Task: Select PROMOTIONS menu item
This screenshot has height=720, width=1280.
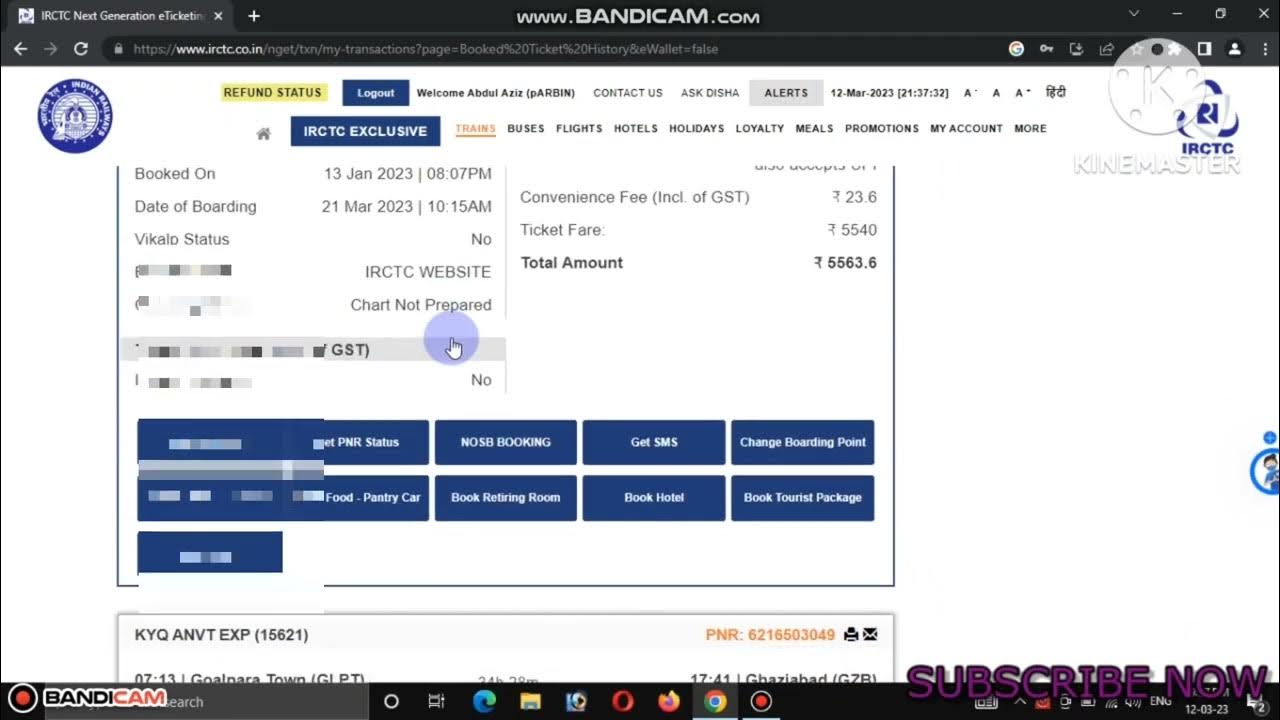Action: [x=882, y=128]
